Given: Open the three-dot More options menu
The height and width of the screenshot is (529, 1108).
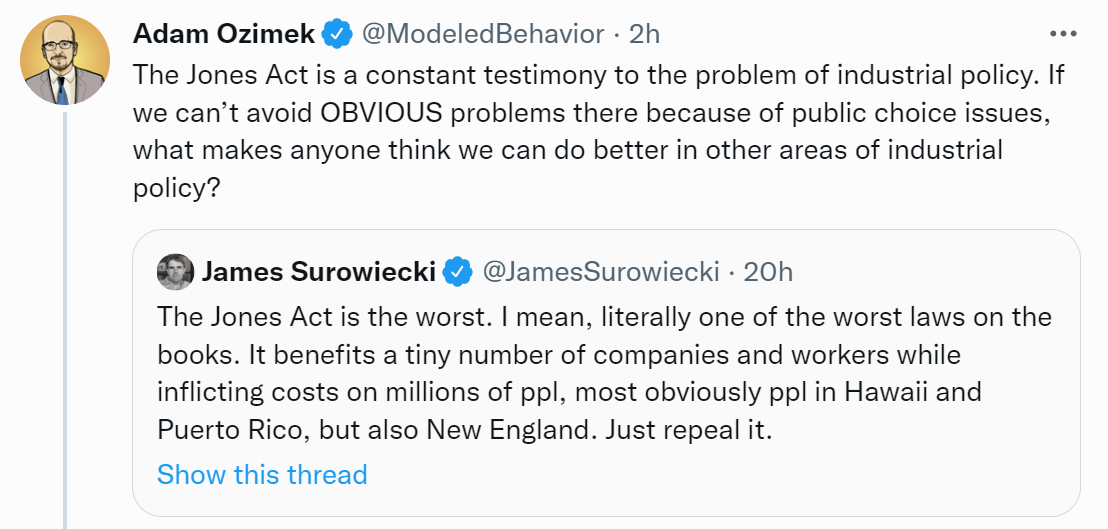Looking at the screenshot, I should click(x=1063, y=34).
